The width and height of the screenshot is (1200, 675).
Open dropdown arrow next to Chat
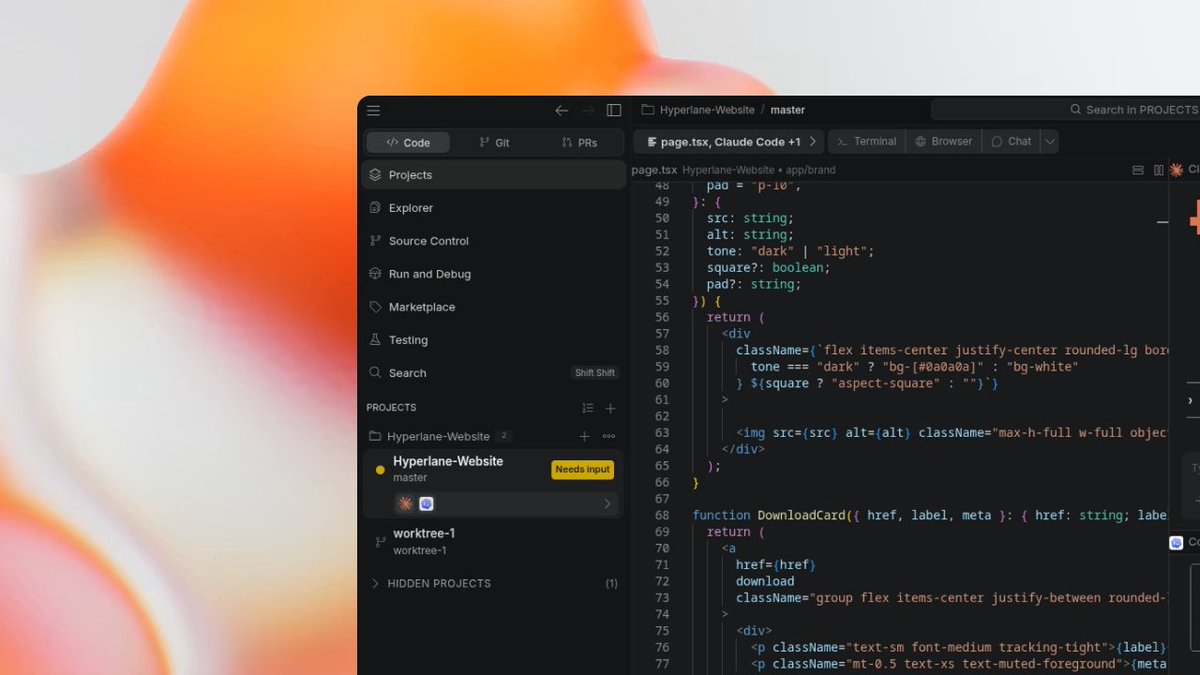pyautogui.click(x=1049, y=142)
